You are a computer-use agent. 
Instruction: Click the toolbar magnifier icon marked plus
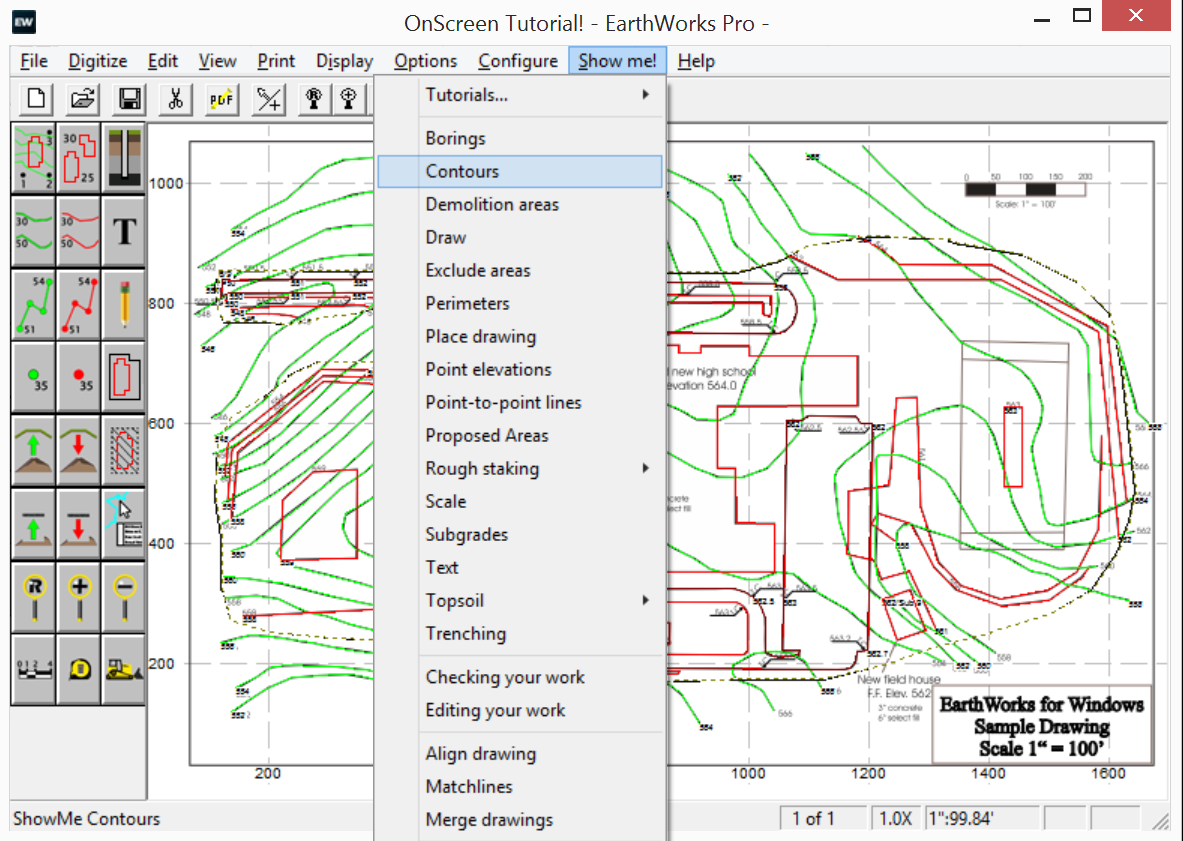tap(349, 99)
